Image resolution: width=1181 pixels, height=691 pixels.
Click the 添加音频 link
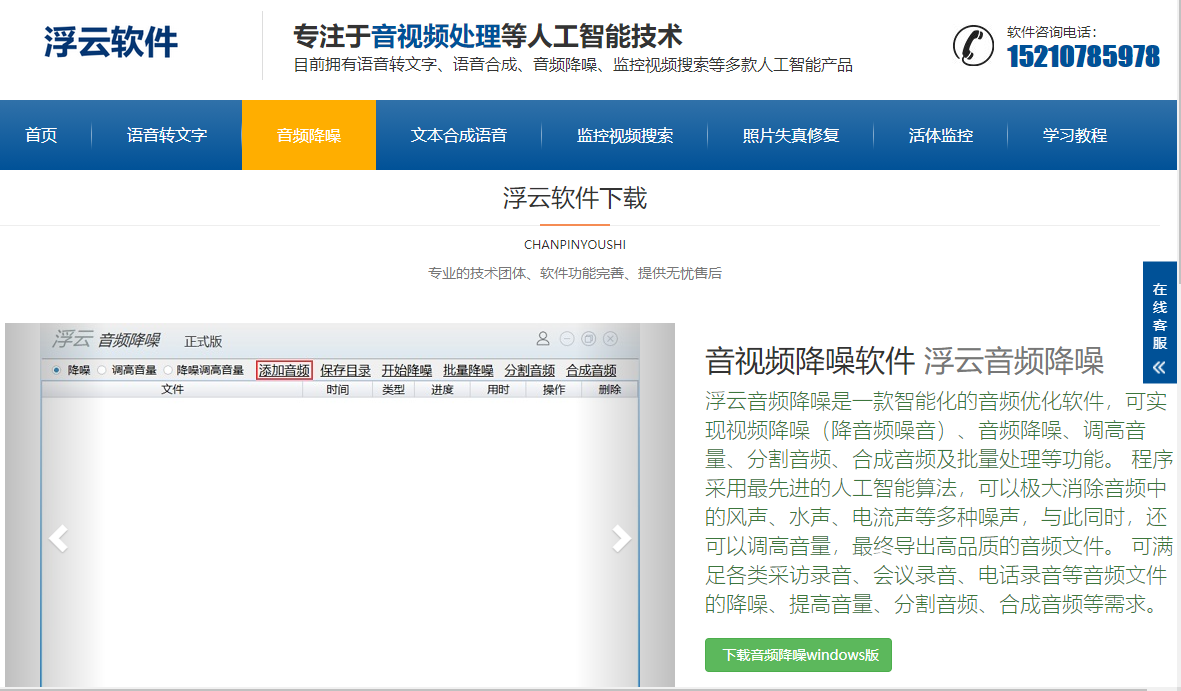tap(284, 370)
